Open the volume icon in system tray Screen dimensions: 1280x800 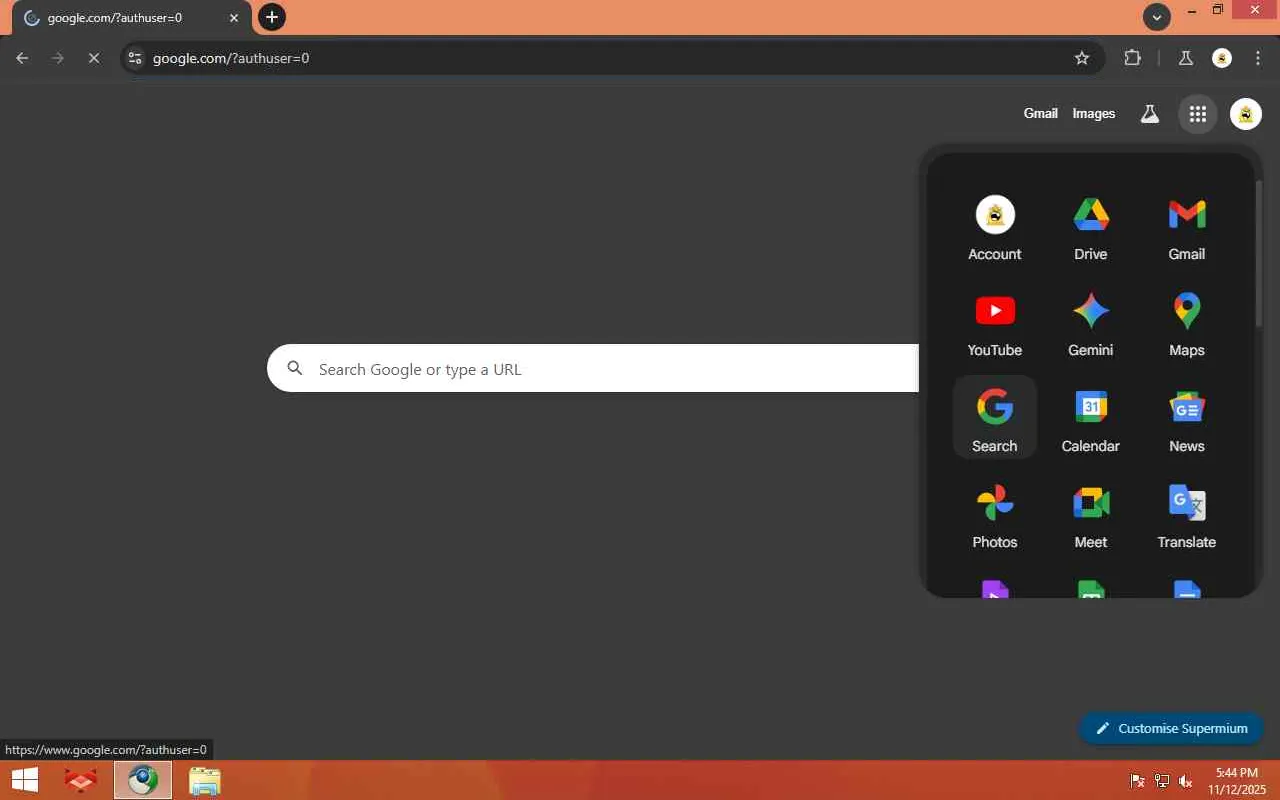coord(1186,781)
